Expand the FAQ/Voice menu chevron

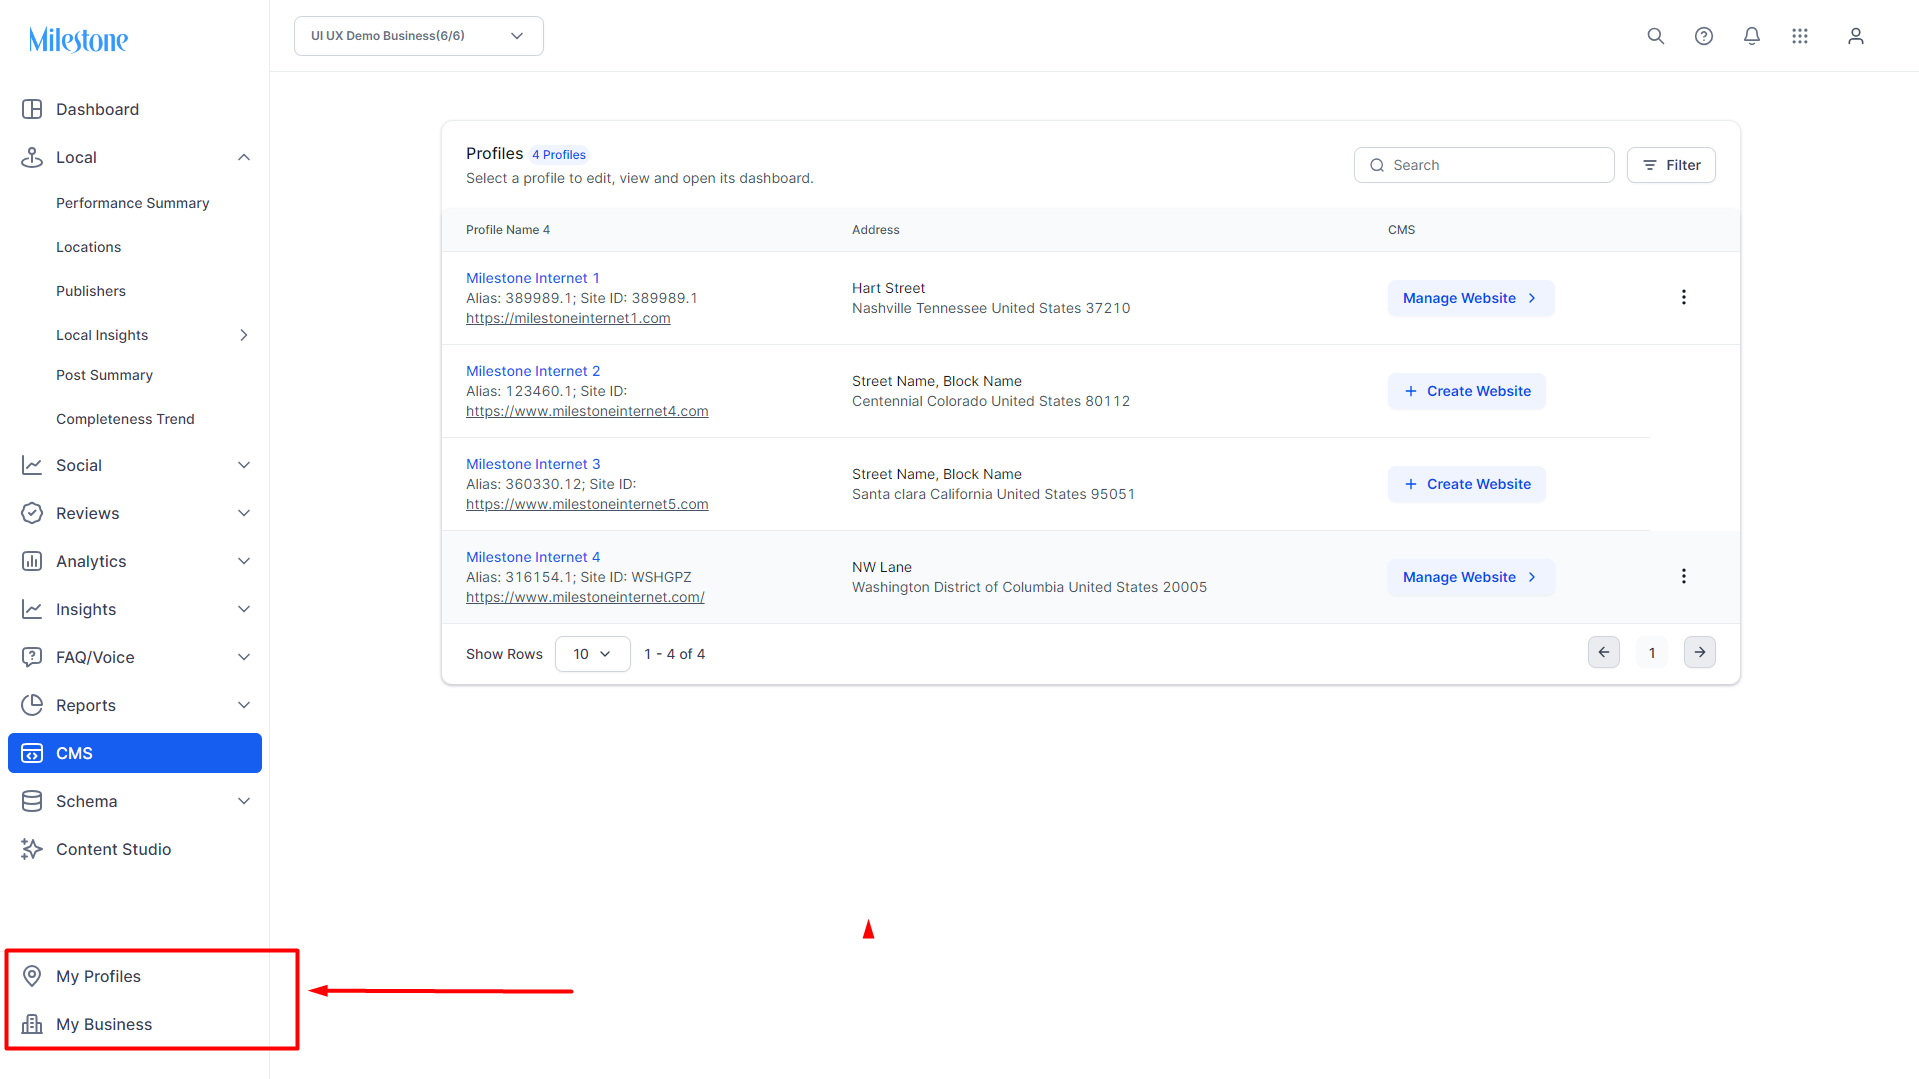pos(244,657)
